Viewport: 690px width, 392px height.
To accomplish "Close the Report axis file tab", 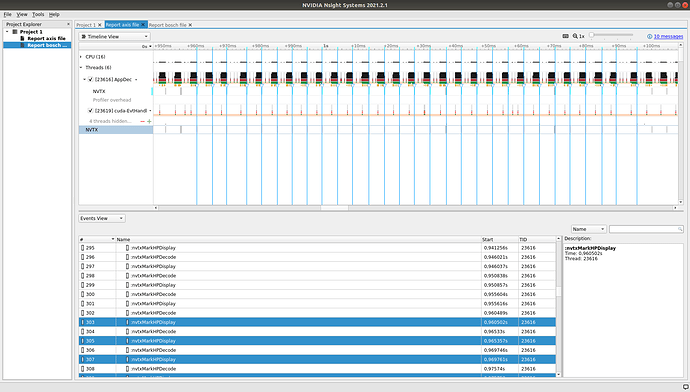I will click(x=143, y=25).
